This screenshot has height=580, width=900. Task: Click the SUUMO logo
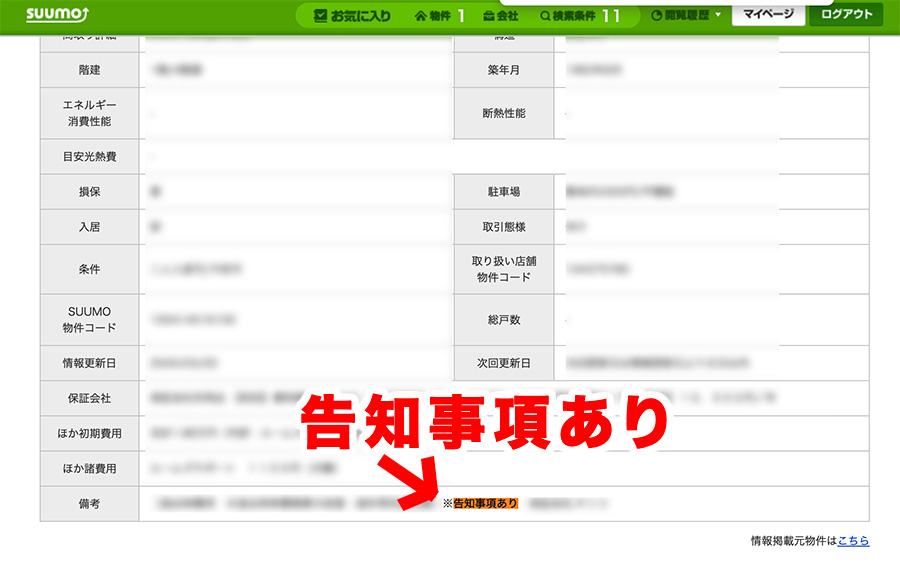(57, 14)
